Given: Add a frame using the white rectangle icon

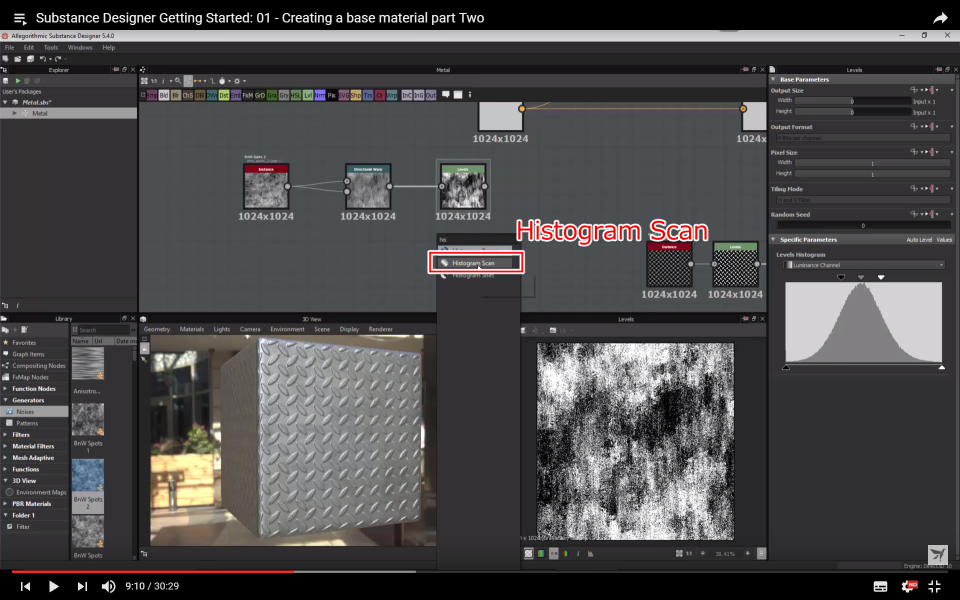Looking at the screenshot, I should [x=458, y=95].
